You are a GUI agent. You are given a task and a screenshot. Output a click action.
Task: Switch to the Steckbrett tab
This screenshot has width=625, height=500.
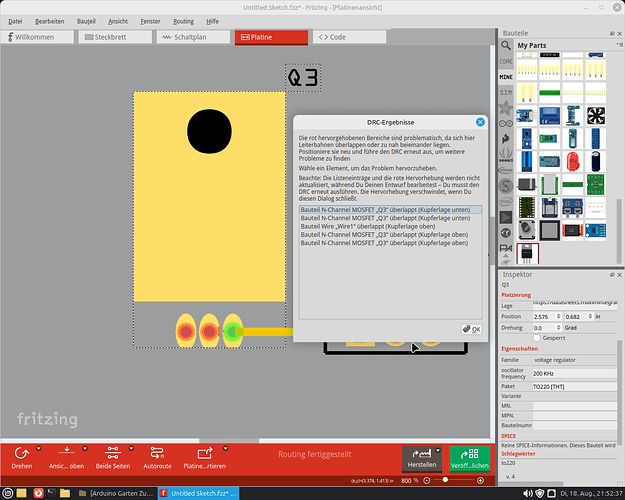click(x=115, y=37)
